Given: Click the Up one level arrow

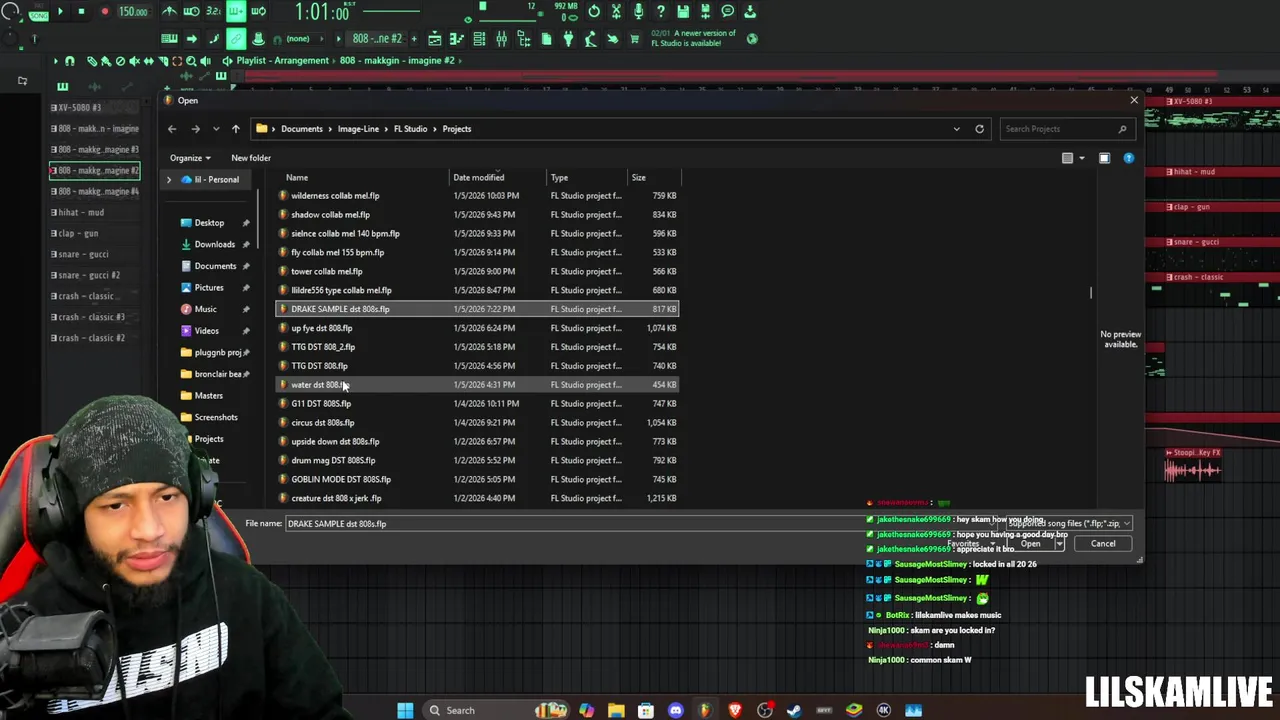Looking at the screenshot, I should (235, 129).
